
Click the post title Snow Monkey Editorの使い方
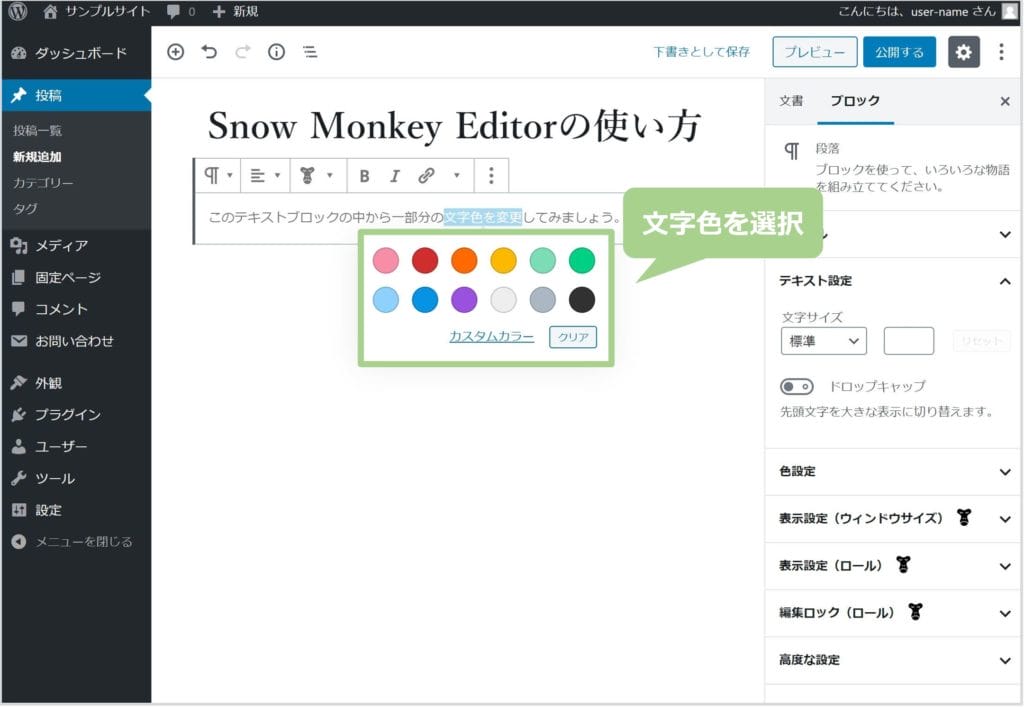tap(454, 125)
